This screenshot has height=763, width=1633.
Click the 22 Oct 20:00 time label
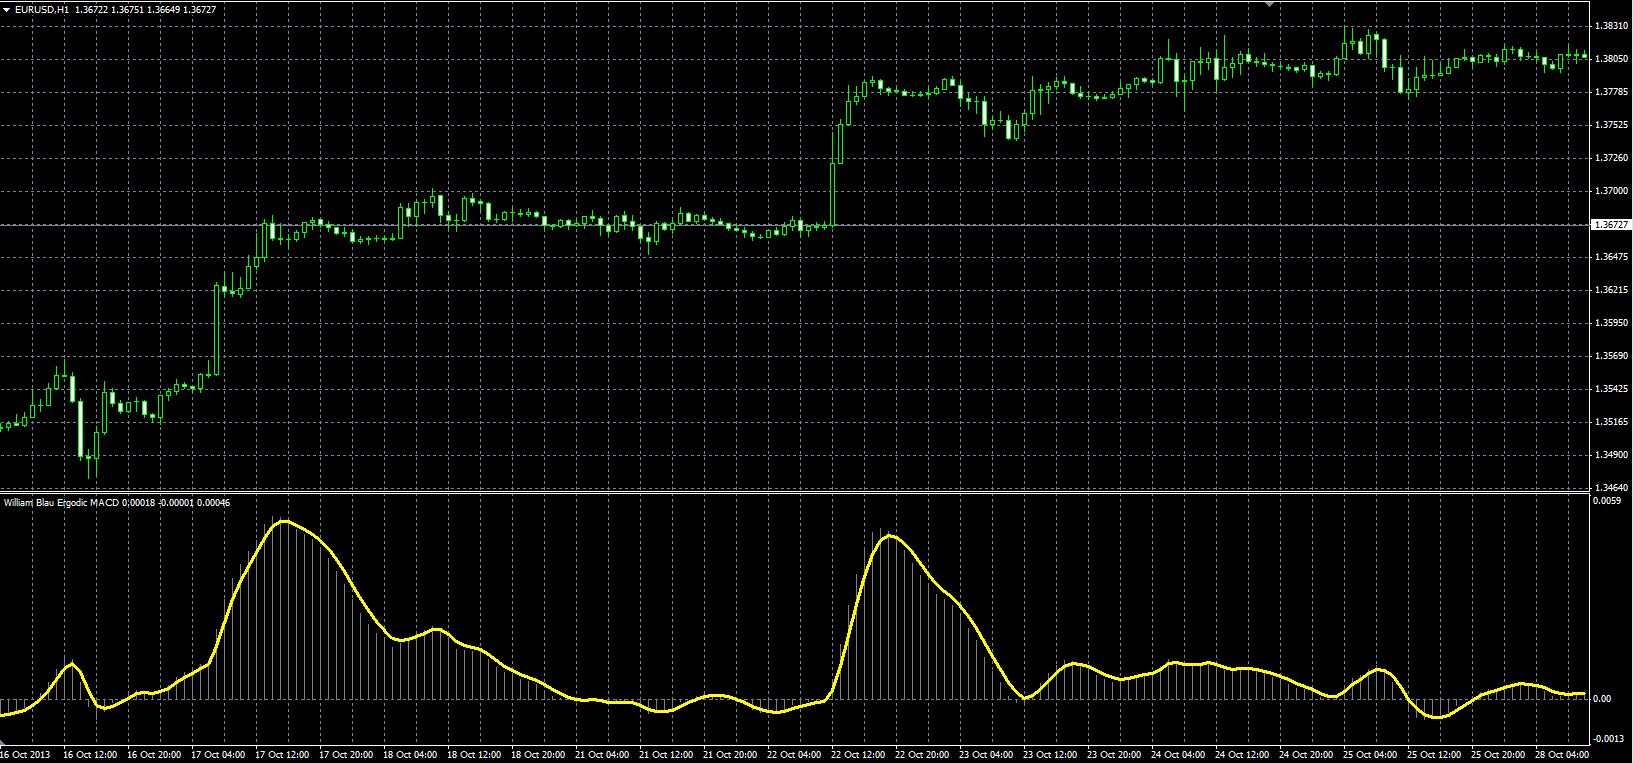(x=922, y=755)
